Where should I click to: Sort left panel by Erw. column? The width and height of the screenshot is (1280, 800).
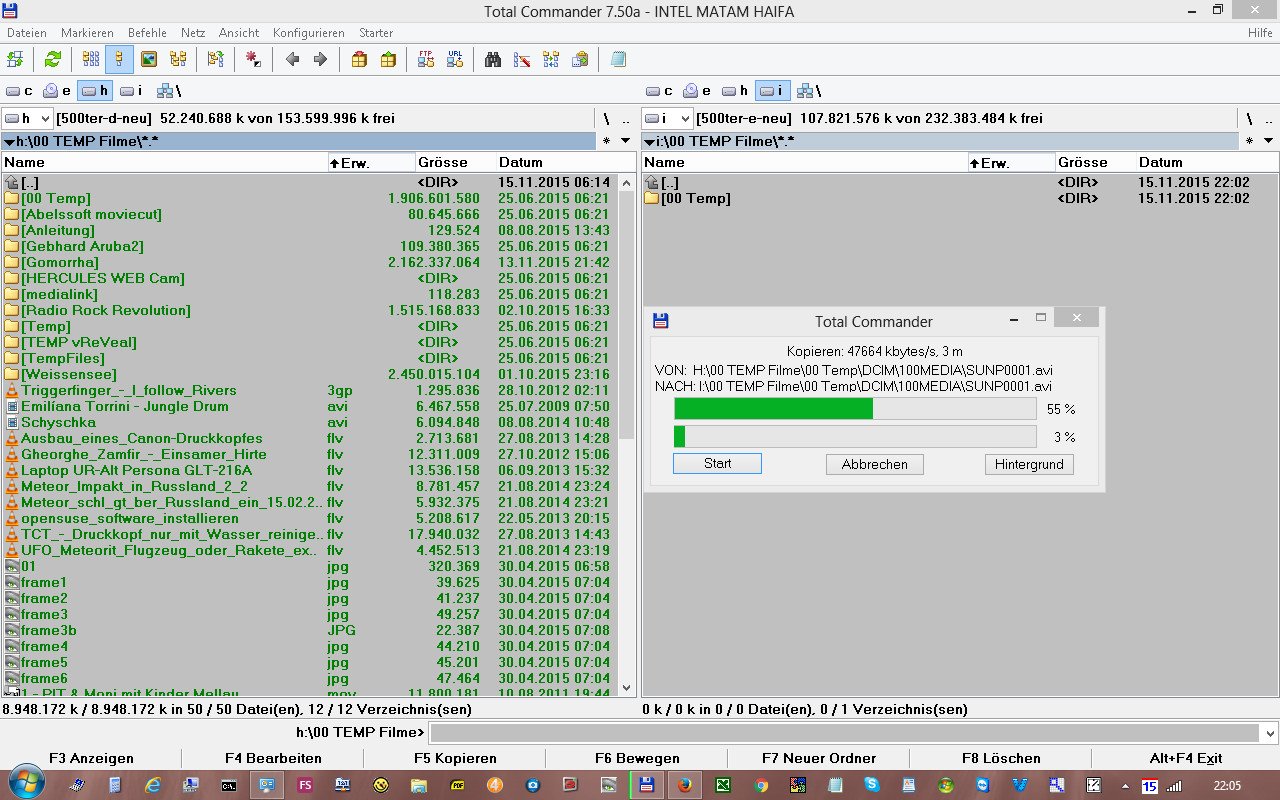(x=371, y=162)
